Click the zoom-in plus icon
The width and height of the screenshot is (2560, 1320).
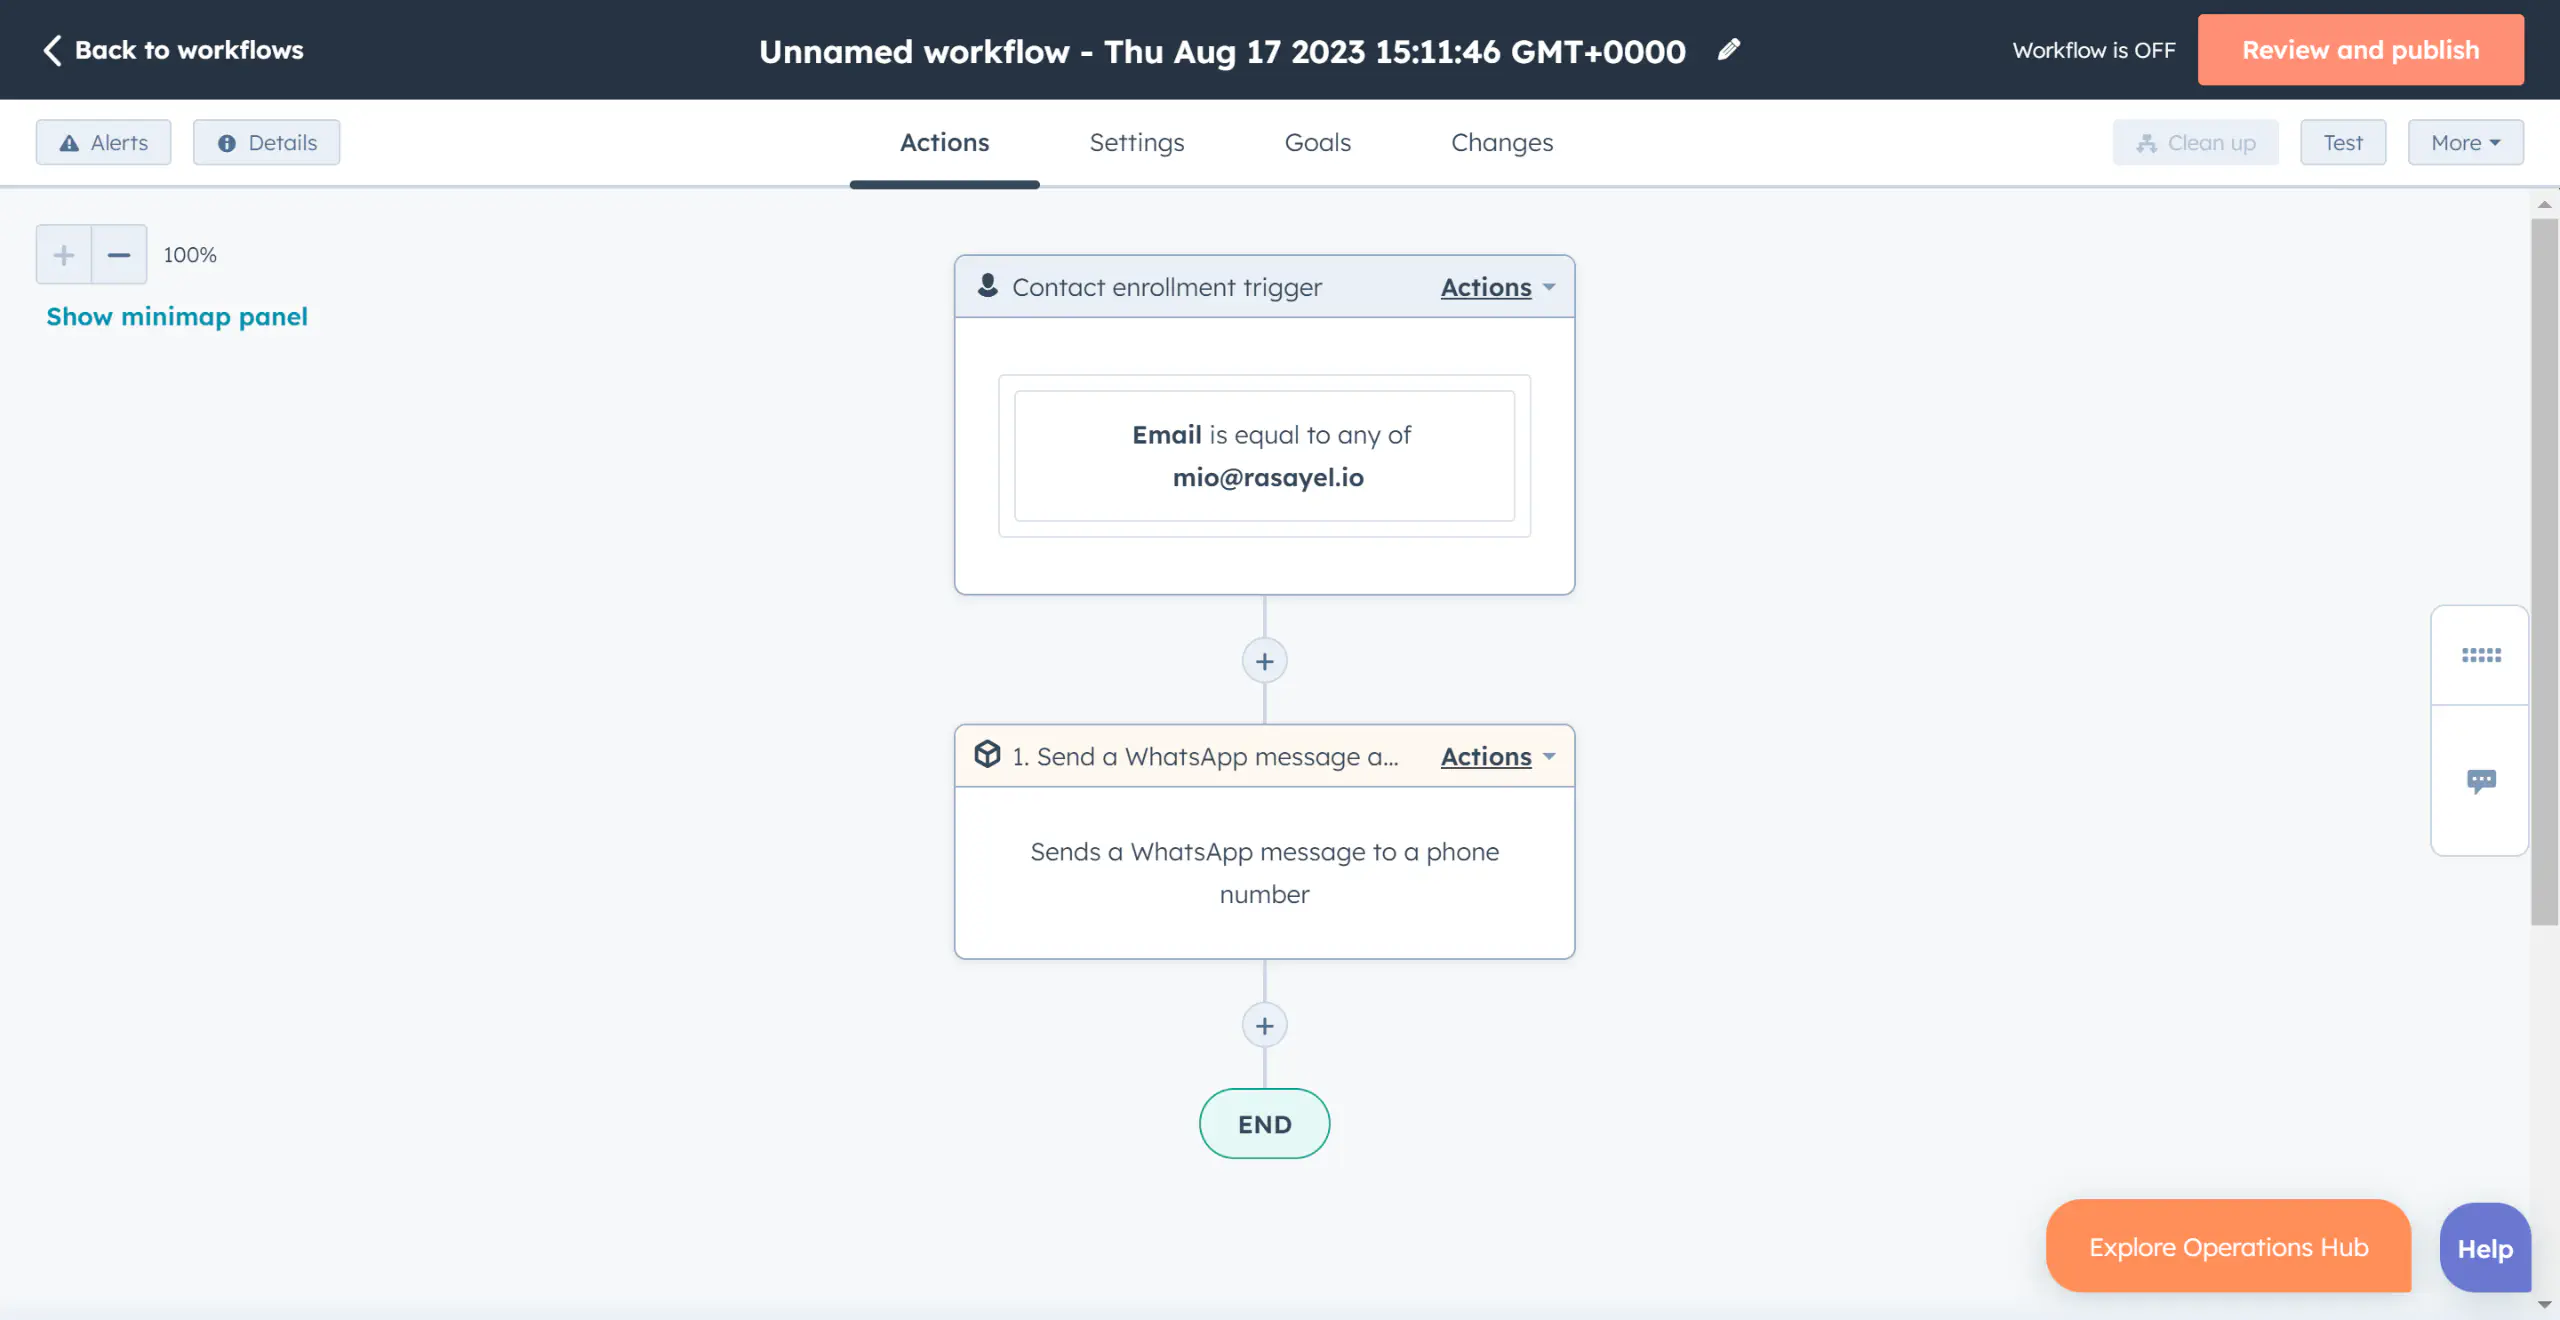(62, 253)
